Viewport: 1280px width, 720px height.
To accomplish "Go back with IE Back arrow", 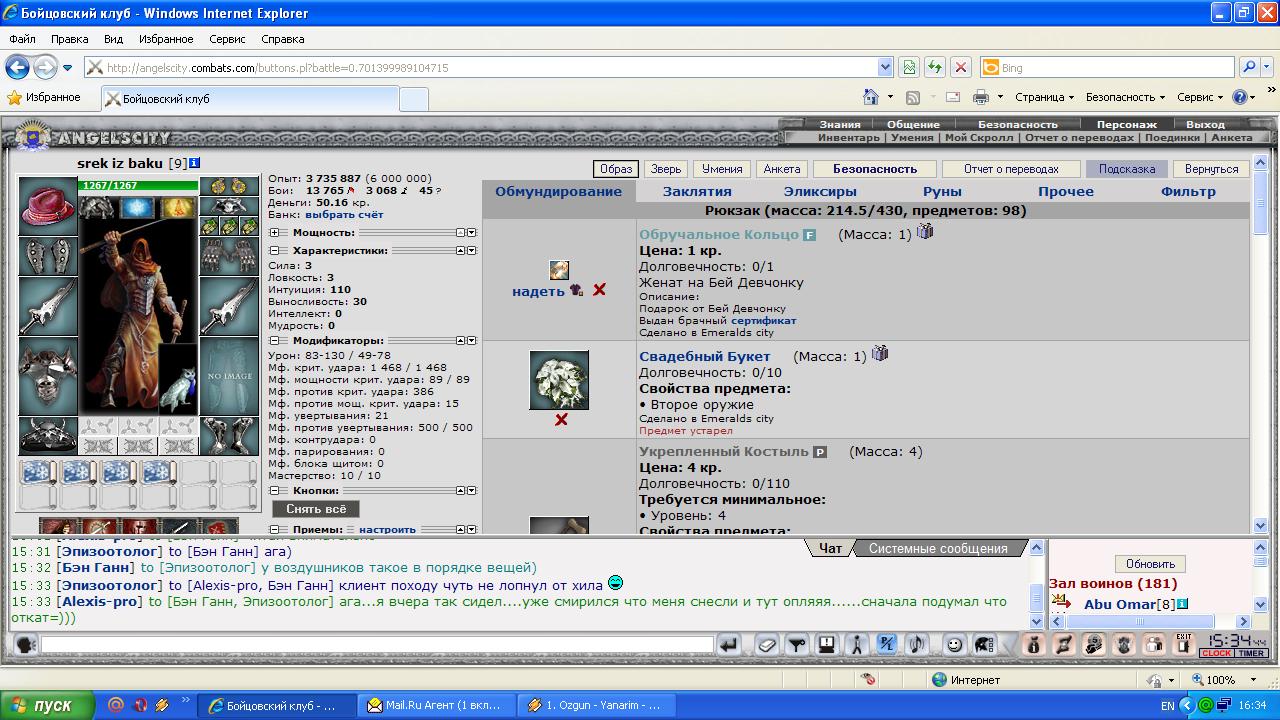I will tap(17, 67).
